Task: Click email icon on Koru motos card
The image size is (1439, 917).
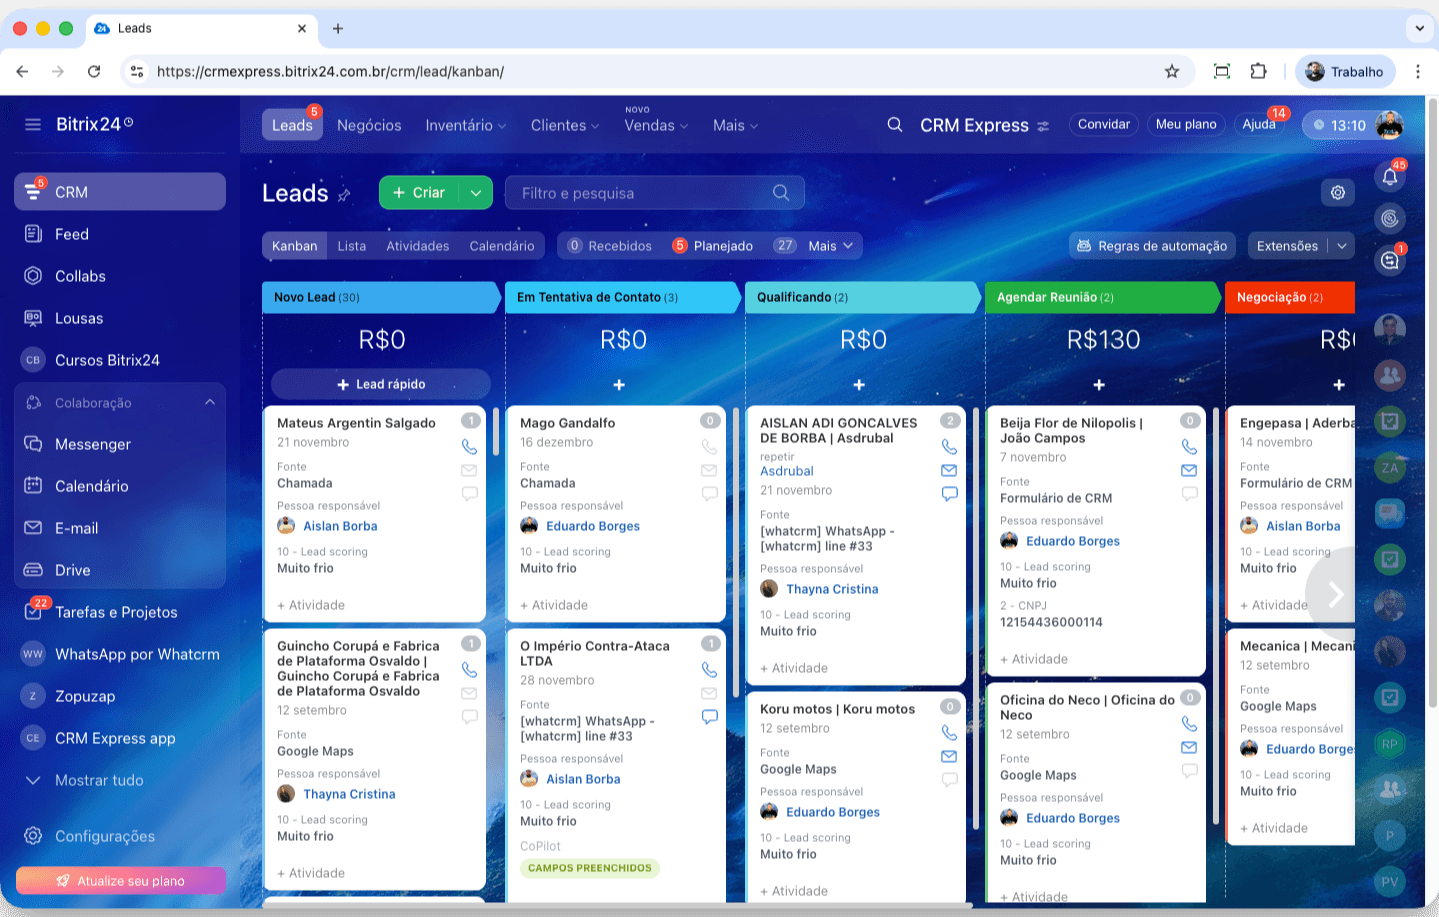Action: 949,756
